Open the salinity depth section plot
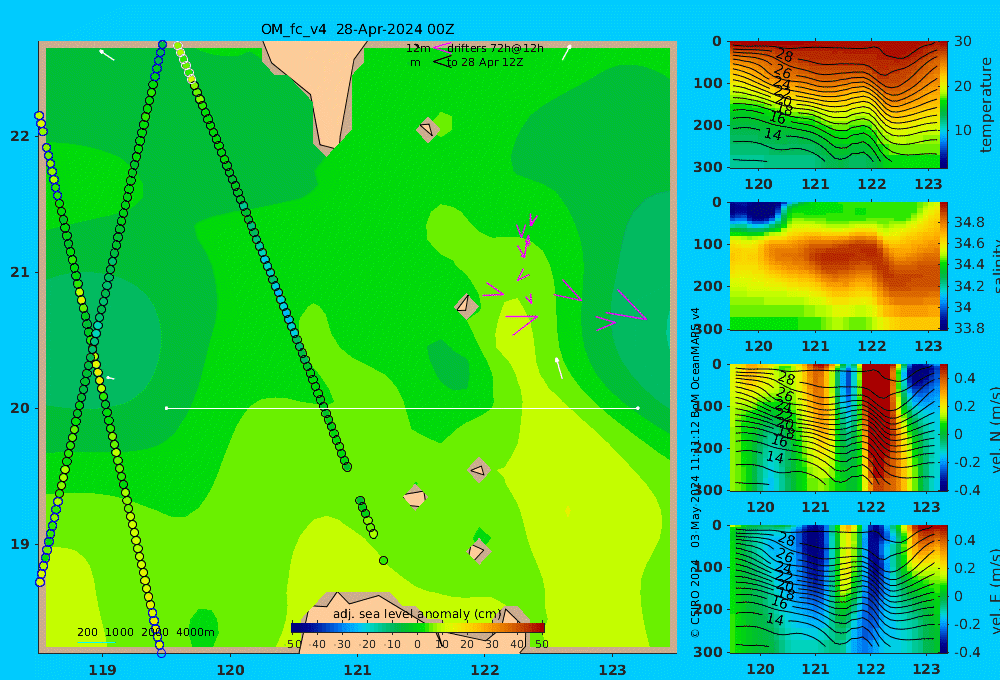The height and width of the screenshot is (680, 1000). point(834,266)
